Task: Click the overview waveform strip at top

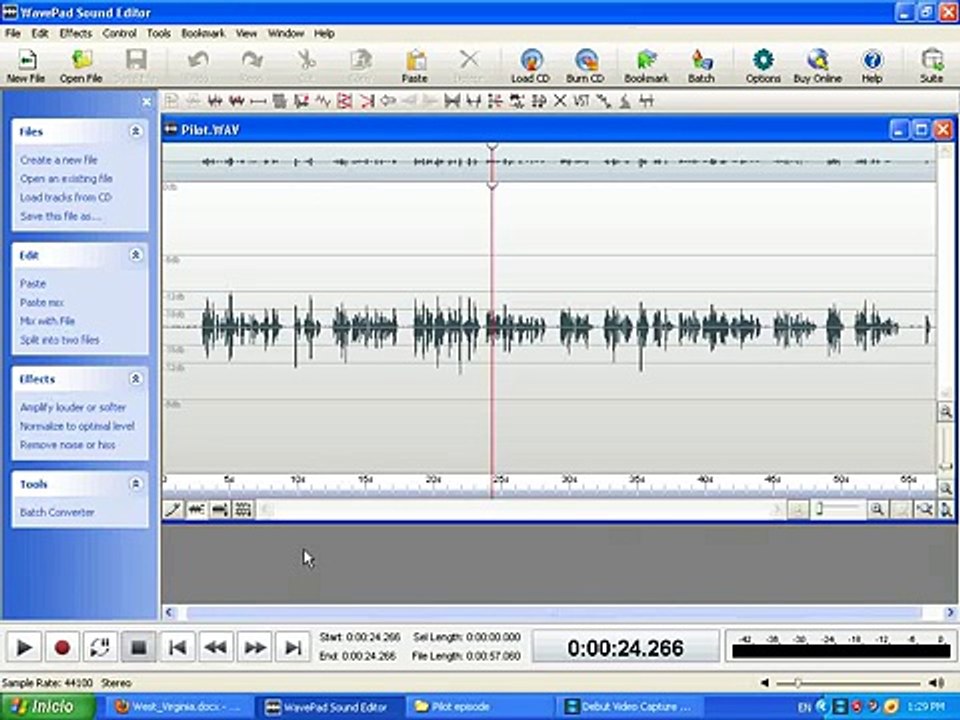Action: 549,162
